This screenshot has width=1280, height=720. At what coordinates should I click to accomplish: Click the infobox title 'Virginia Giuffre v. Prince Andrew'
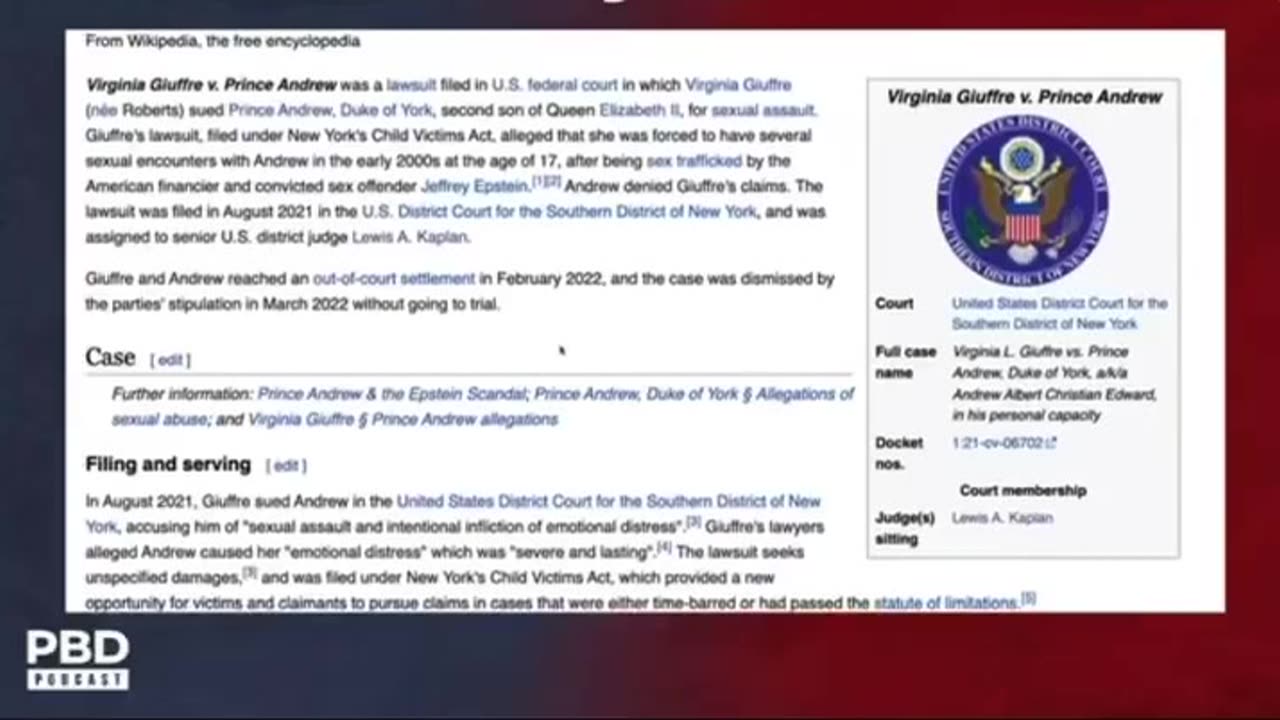point(1024,97)
